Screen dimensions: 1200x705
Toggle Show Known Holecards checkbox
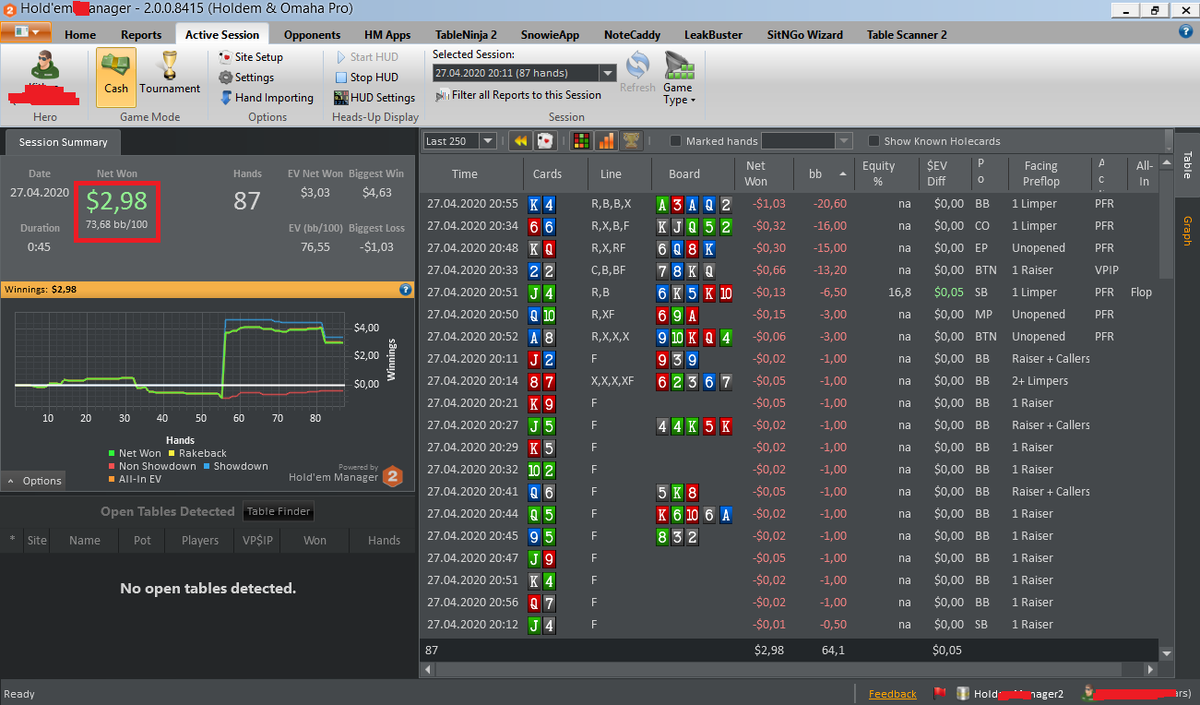click(x=874, y=141)
